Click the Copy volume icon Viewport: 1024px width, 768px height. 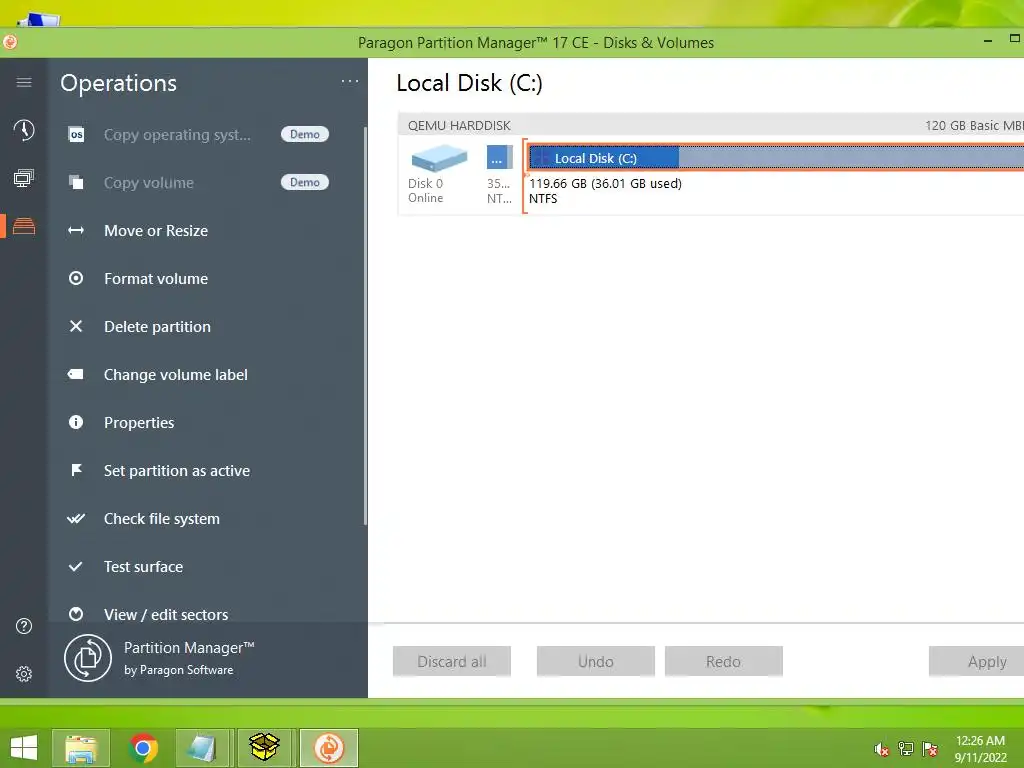pyautogui.click(x=76, y=182)
